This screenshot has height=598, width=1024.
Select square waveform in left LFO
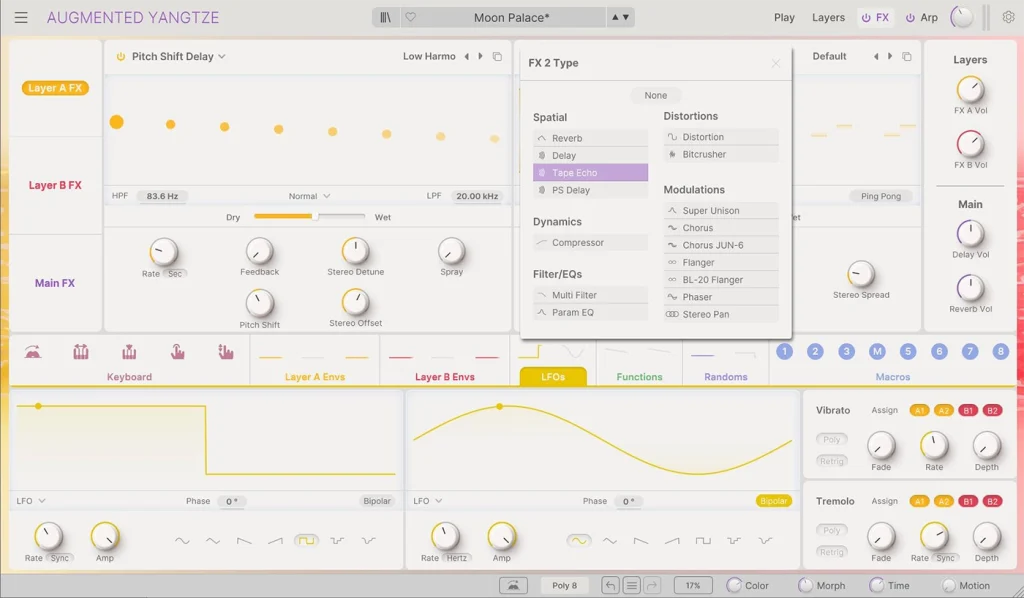click(306, 541)
